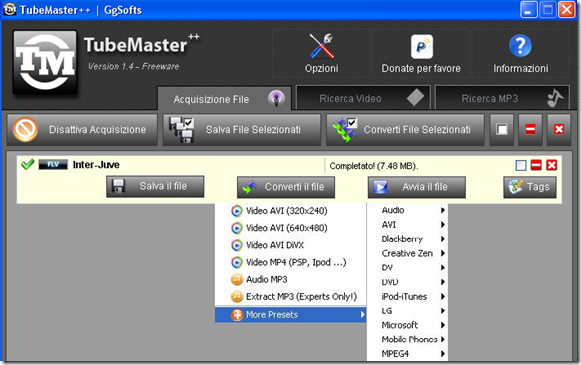Viewport: 581px width, 365px height.
Task: Click the Acquisizione File tab's capture icon
Action: point(276,99)
